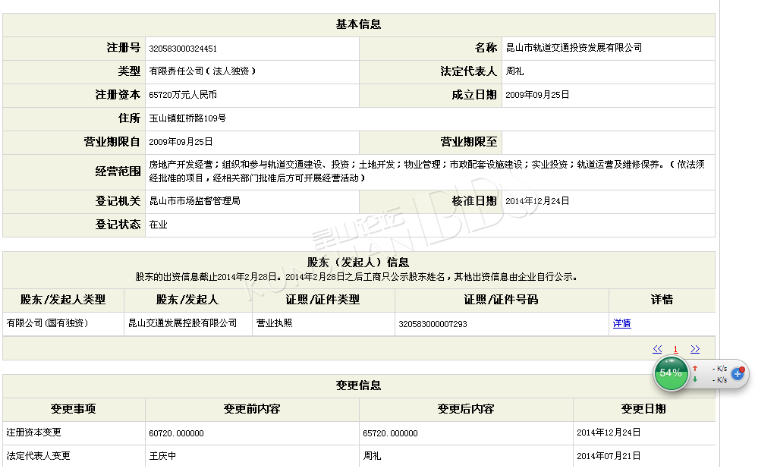Click column header 变更后内容
780x467 pixels.
click(x=466, y=409)
